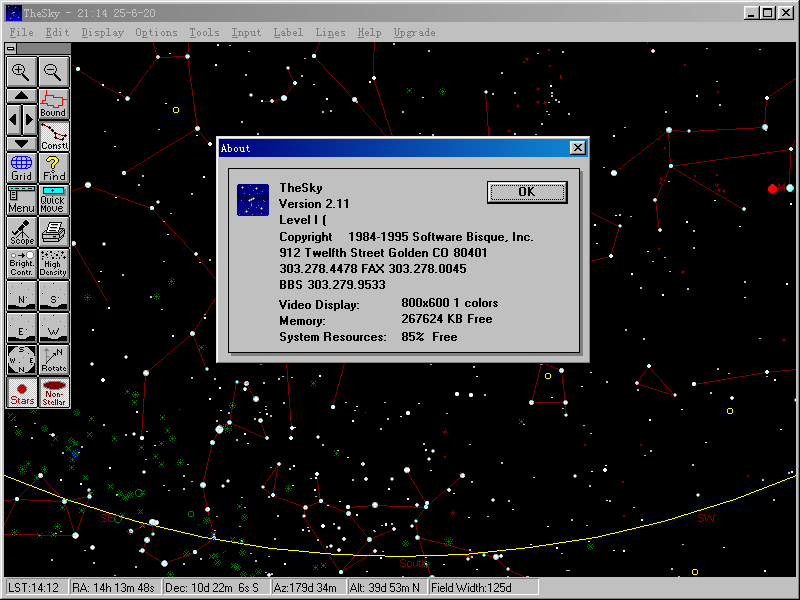Select the Rotate view tool
The height and width of the screenshot is (600, 800).
click(54, 360)
